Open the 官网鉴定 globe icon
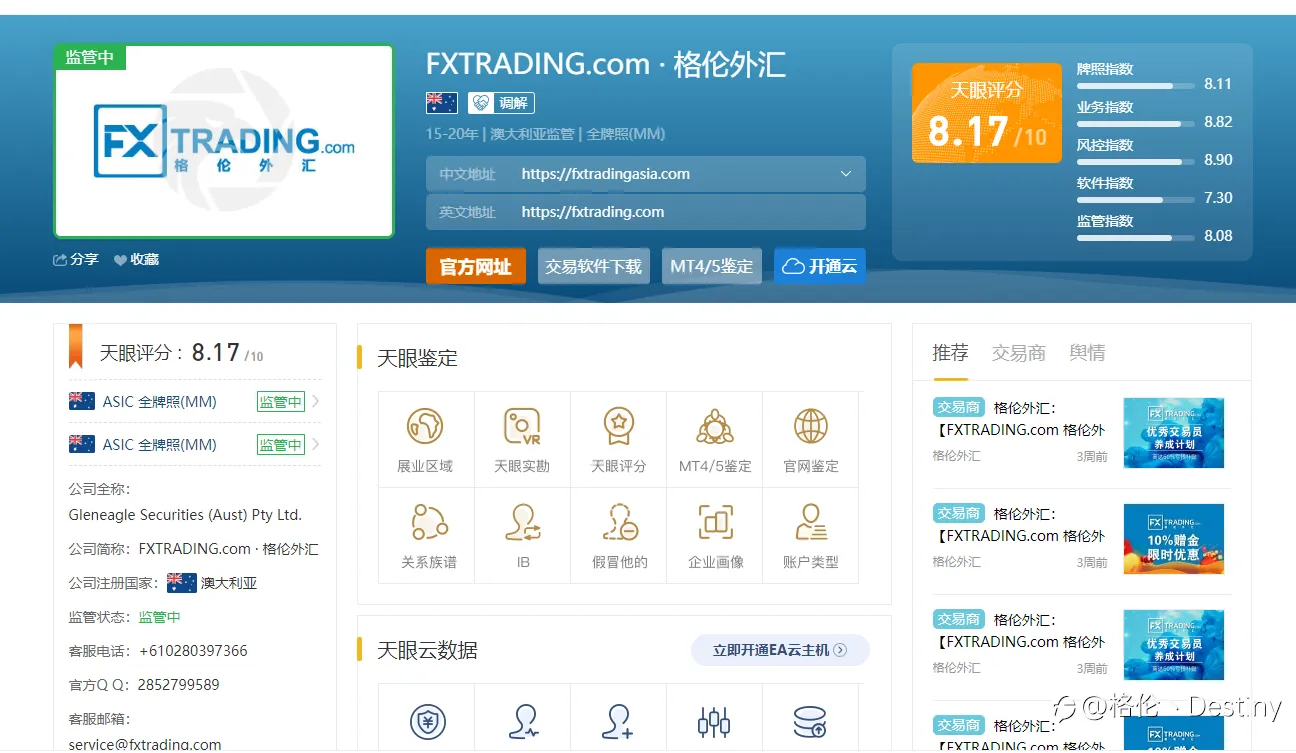Viewport: 1296px width, 753px height. coord(811,426)
